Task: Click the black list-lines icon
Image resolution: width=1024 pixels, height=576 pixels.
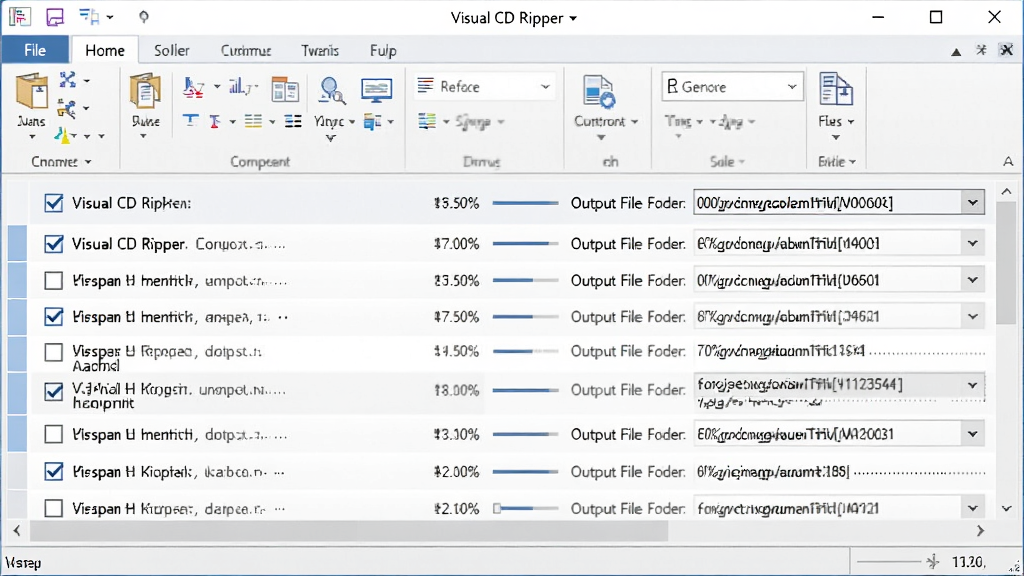Action: coord(293,121)
